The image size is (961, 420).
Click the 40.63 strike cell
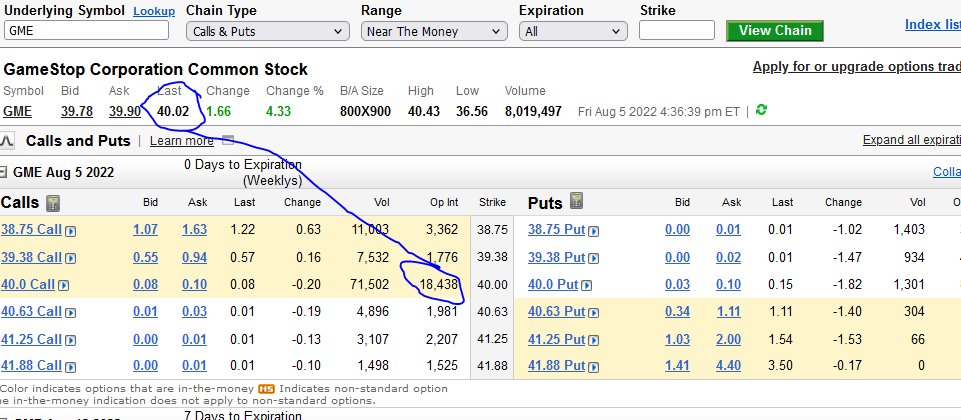pos(492,311)
